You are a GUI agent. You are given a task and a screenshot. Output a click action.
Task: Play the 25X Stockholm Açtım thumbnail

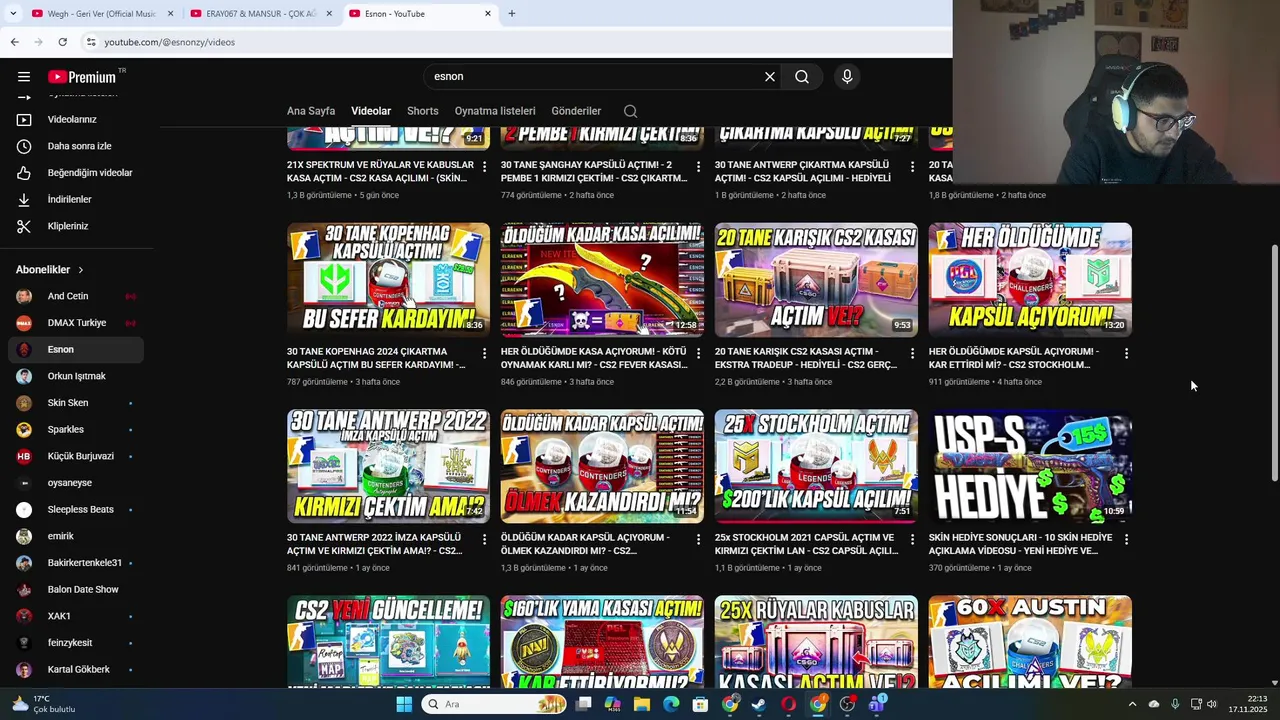click(x=816, y=466)
